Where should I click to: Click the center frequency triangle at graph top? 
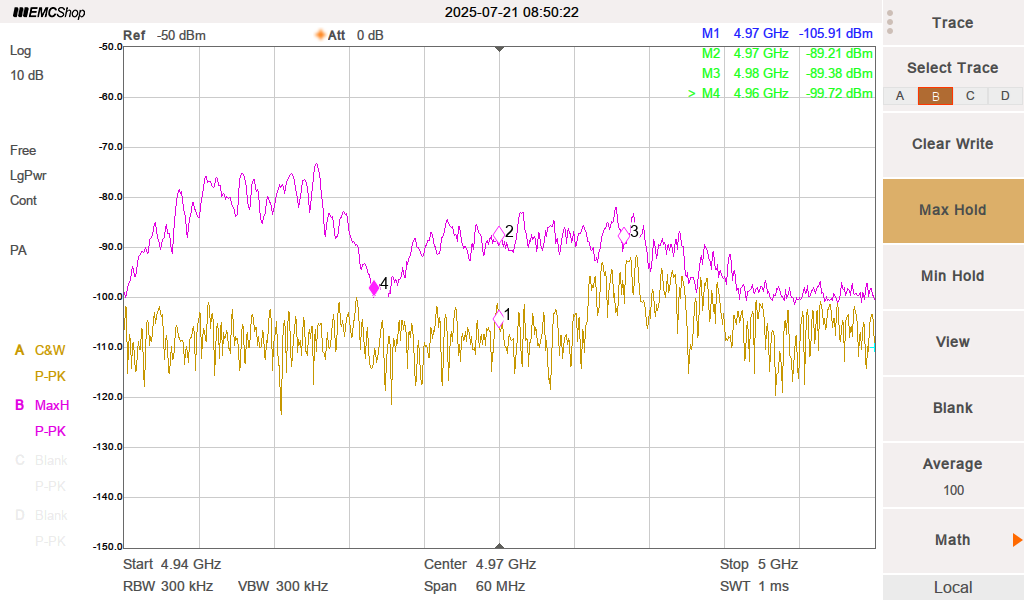[x=499, y=50]
